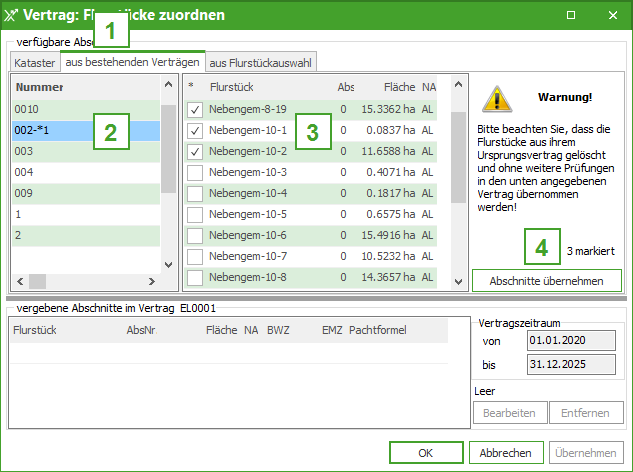Click the app icon in title bar

tap(13, 15)
